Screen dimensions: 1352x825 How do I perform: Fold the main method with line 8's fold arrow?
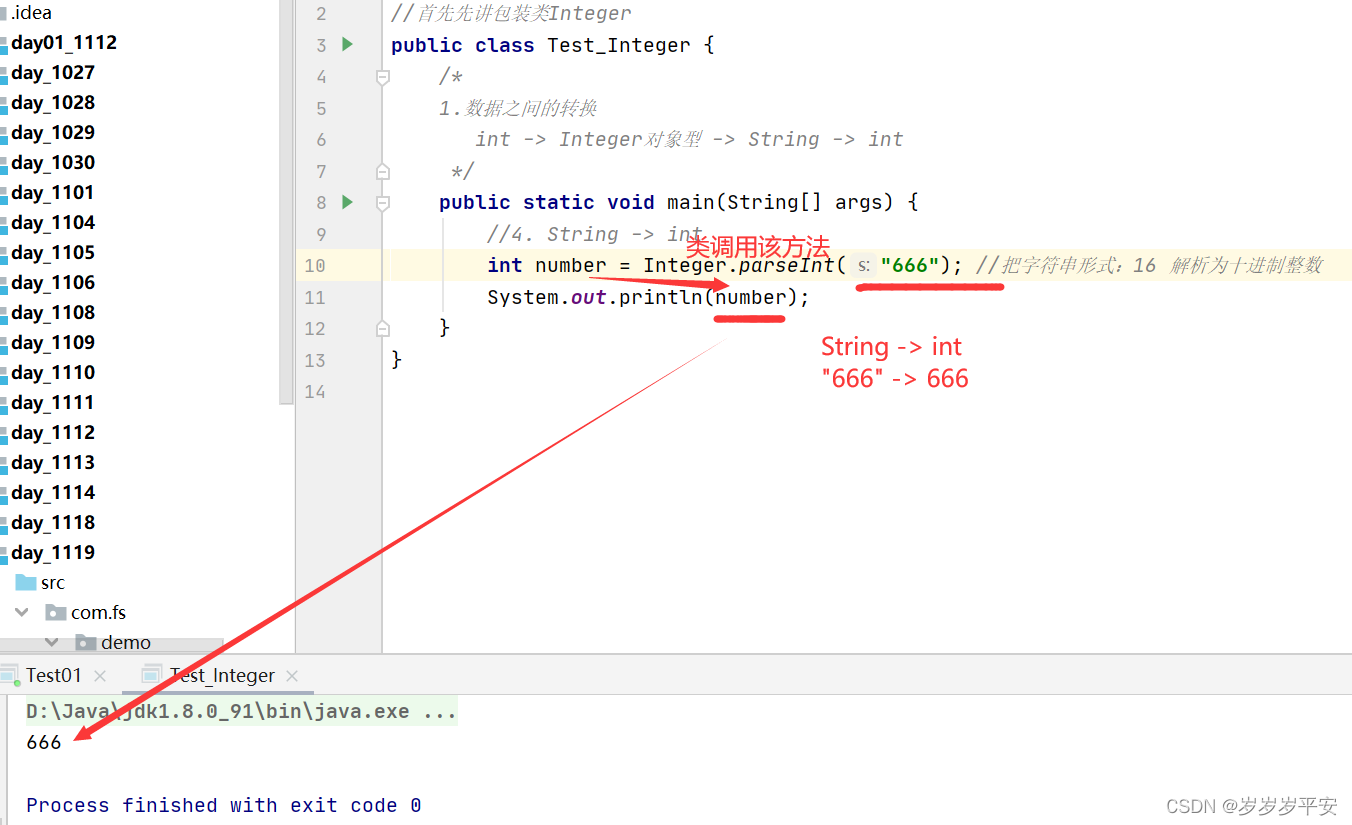click(382, 201)
